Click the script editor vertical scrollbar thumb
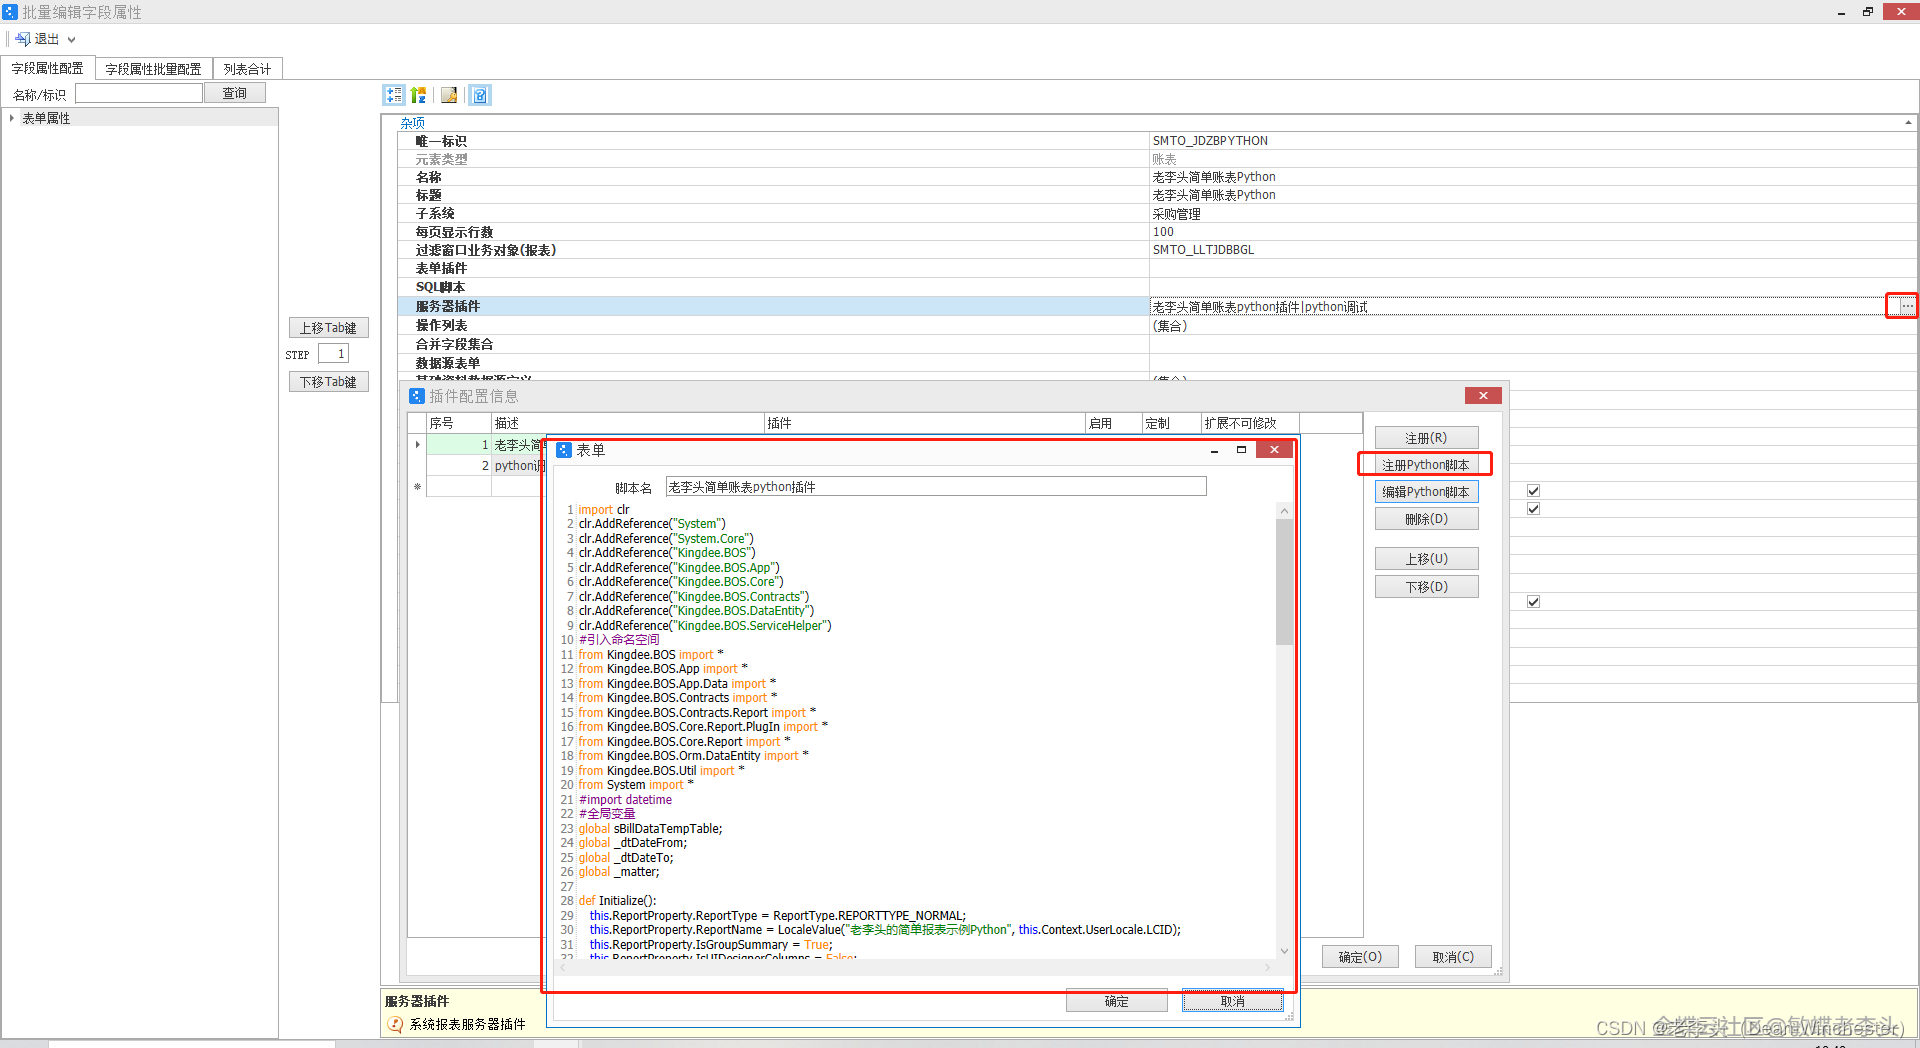 click(x=1284, y=582)
